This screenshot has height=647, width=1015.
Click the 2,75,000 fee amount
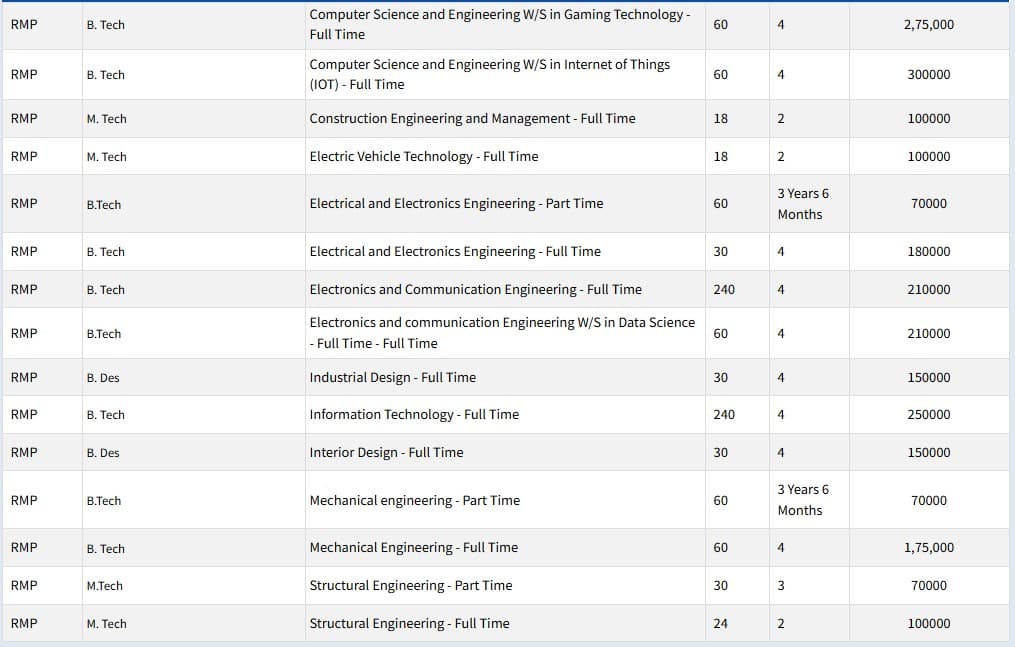(x=928, y=24)
